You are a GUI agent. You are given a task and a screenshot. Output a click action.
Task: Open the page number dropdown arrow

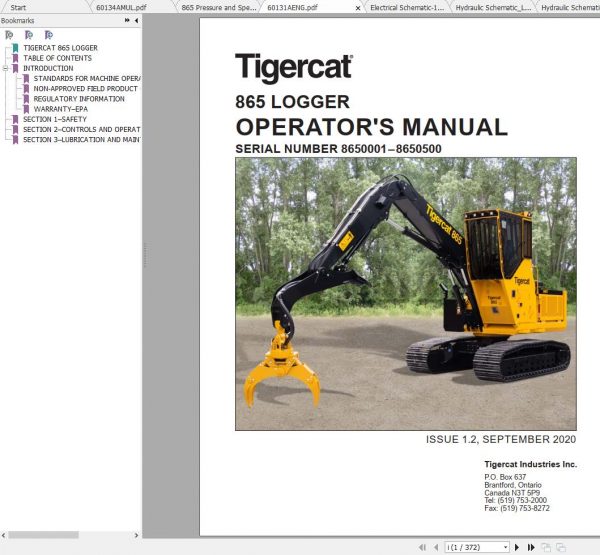(506, 547)
